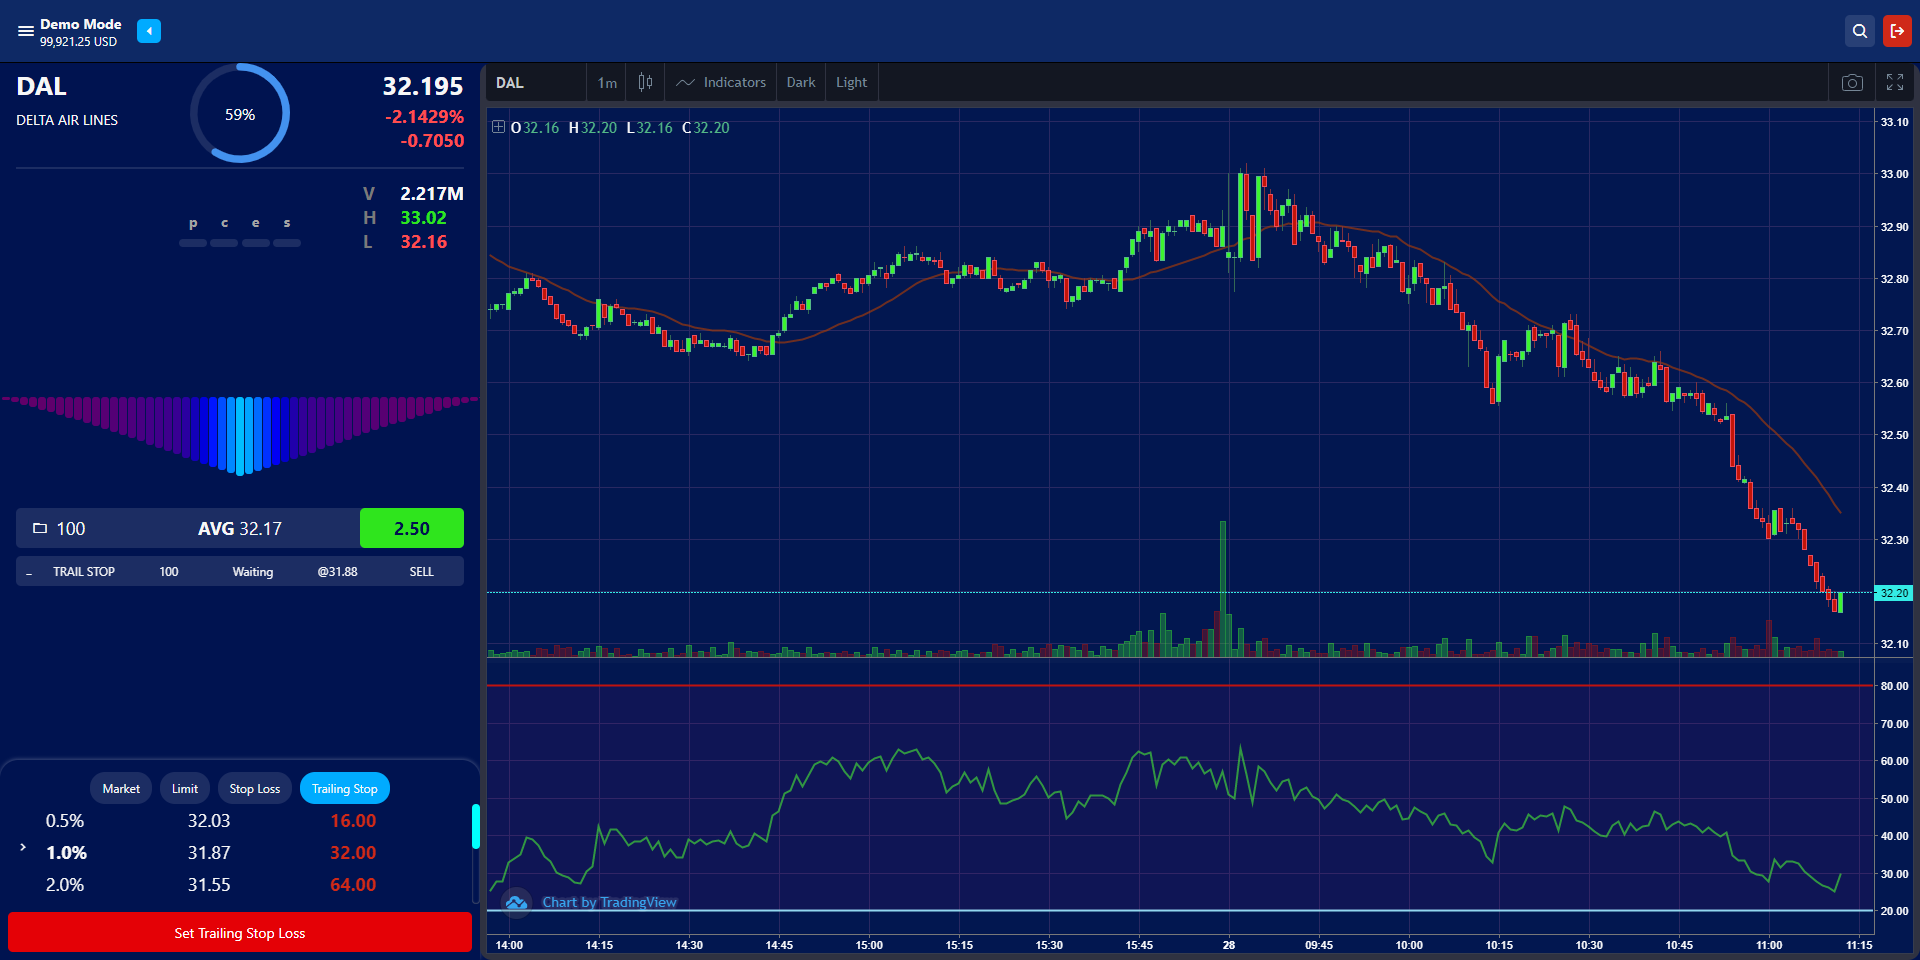Click the 59% circular progress ring

[240, 113]
